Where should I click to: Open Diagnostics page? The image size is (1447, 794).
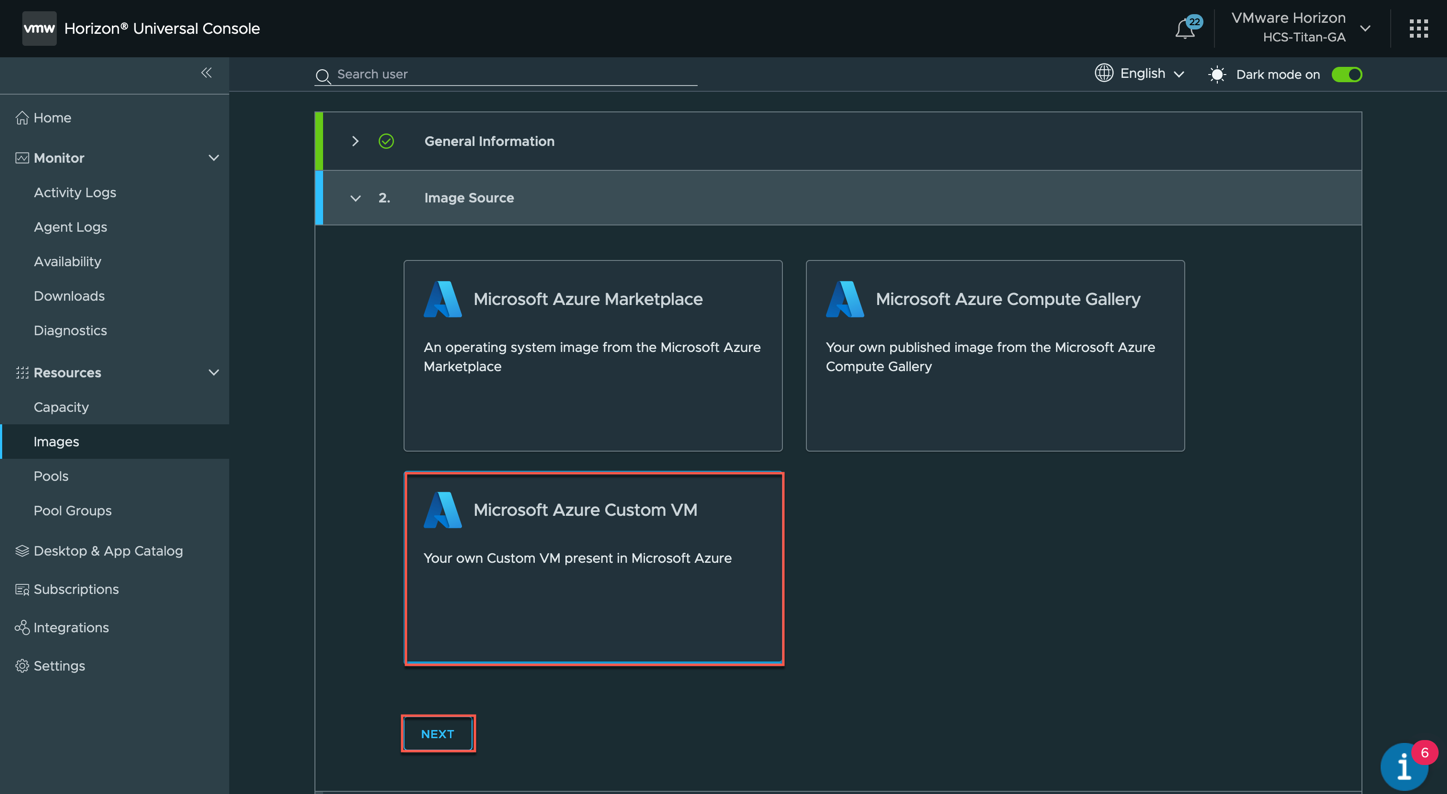(70, 331)
